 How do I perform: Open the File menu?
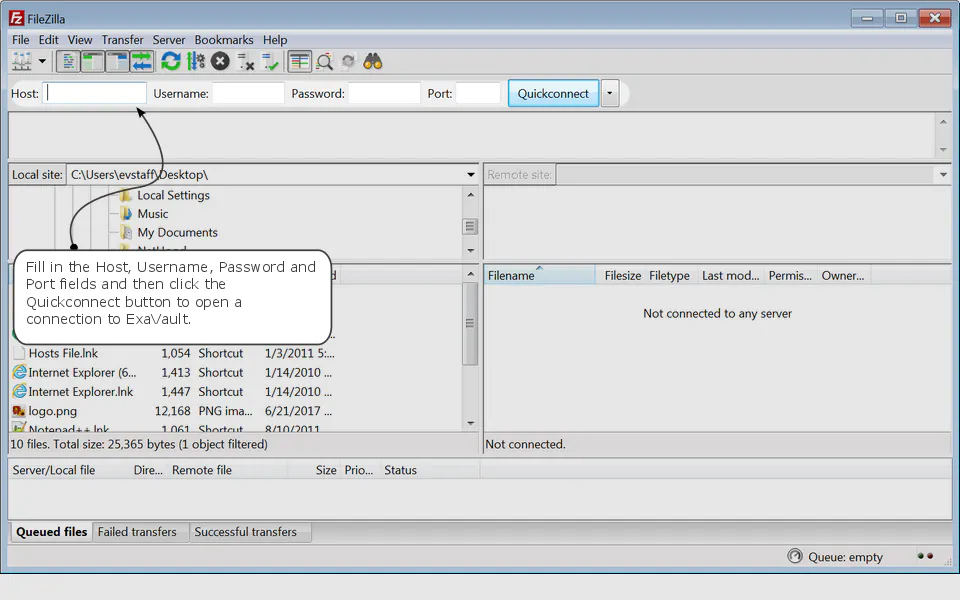pyautogui.click(x=21, y=40)
